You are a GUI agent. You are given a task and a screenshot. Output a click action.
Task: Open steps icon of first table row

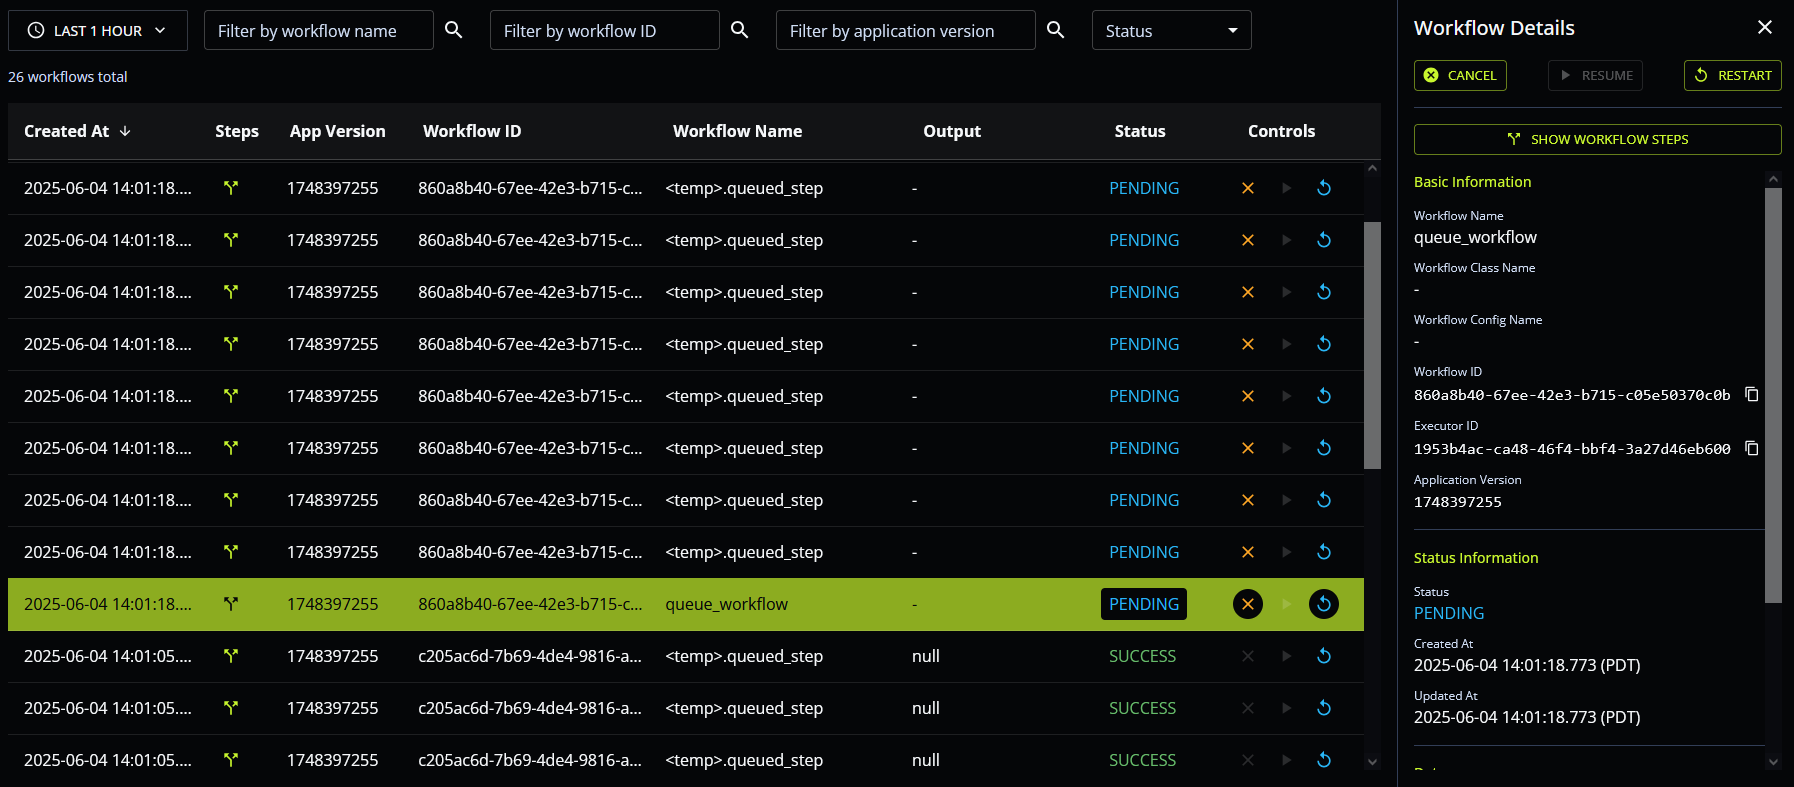[x=231, y=188]
